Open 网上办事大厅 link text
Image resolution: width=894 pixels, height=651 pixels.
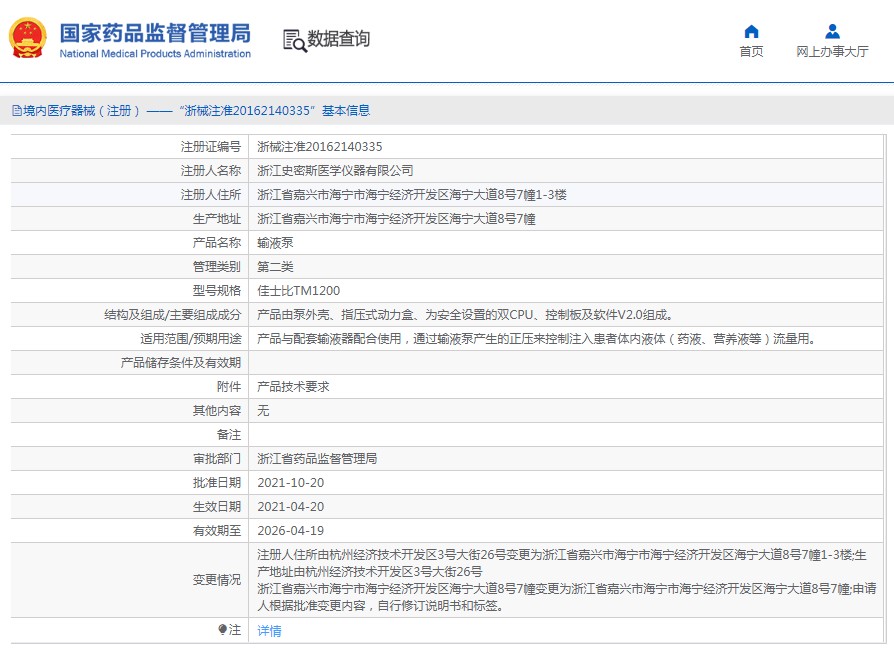(x=832, y=51)
